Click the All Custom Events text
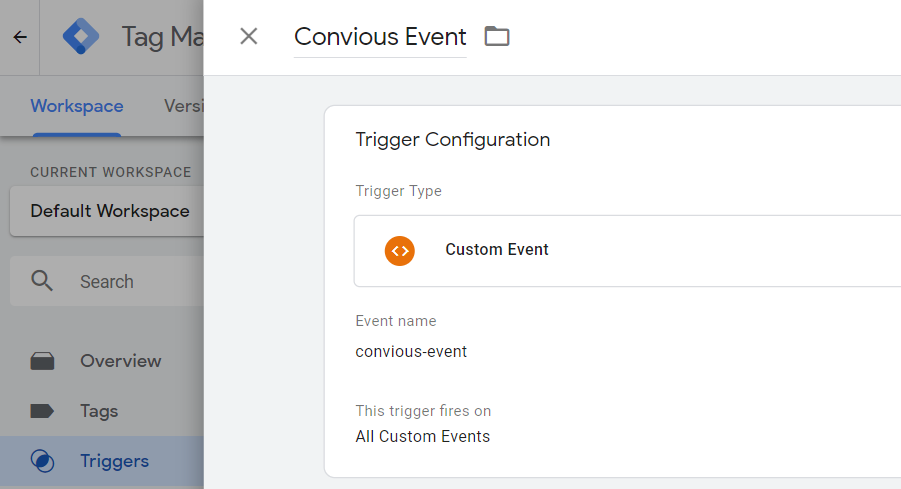 (423, 436)
